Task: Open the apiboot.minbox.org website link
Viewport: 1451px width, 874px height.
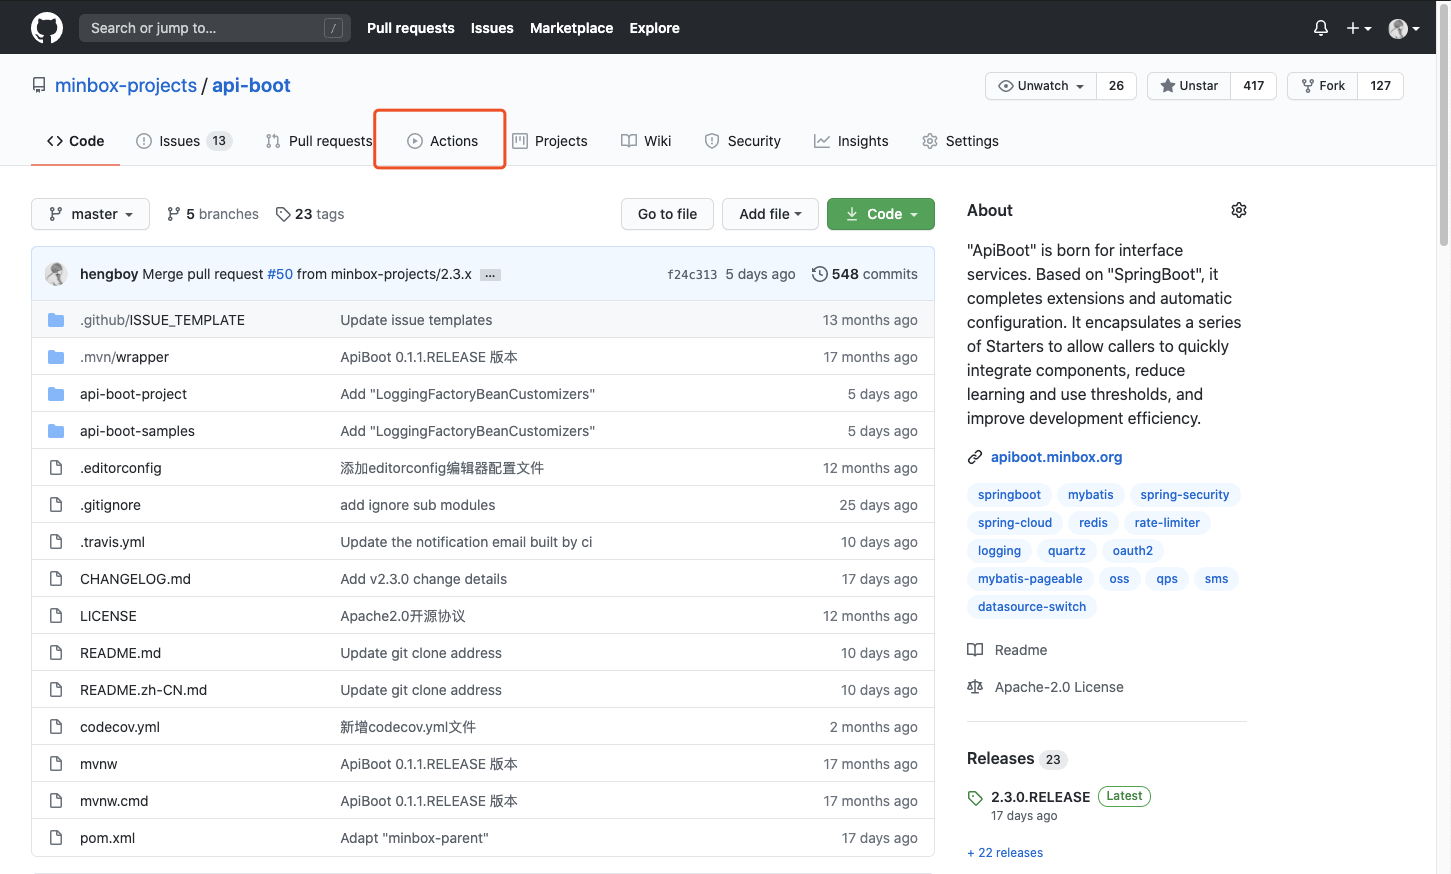Action: pyautogui.click(x=1056, y=457)
